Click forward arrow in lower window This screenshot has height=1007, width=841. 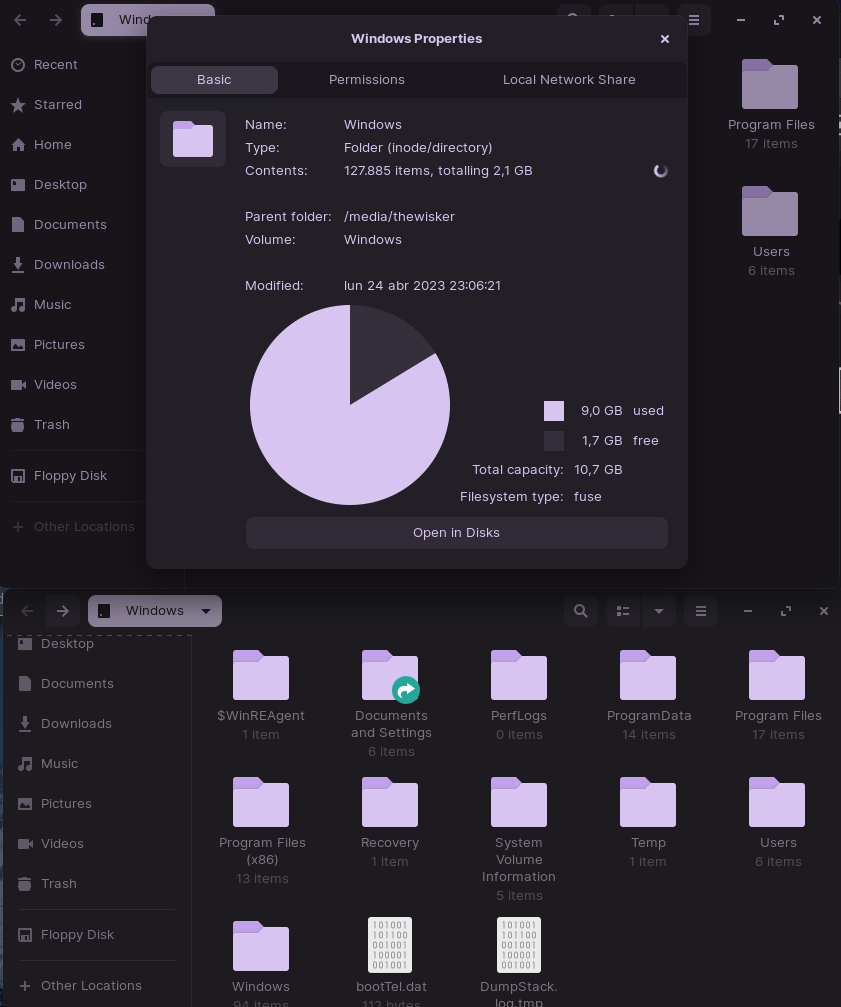(x=62, y=611)
